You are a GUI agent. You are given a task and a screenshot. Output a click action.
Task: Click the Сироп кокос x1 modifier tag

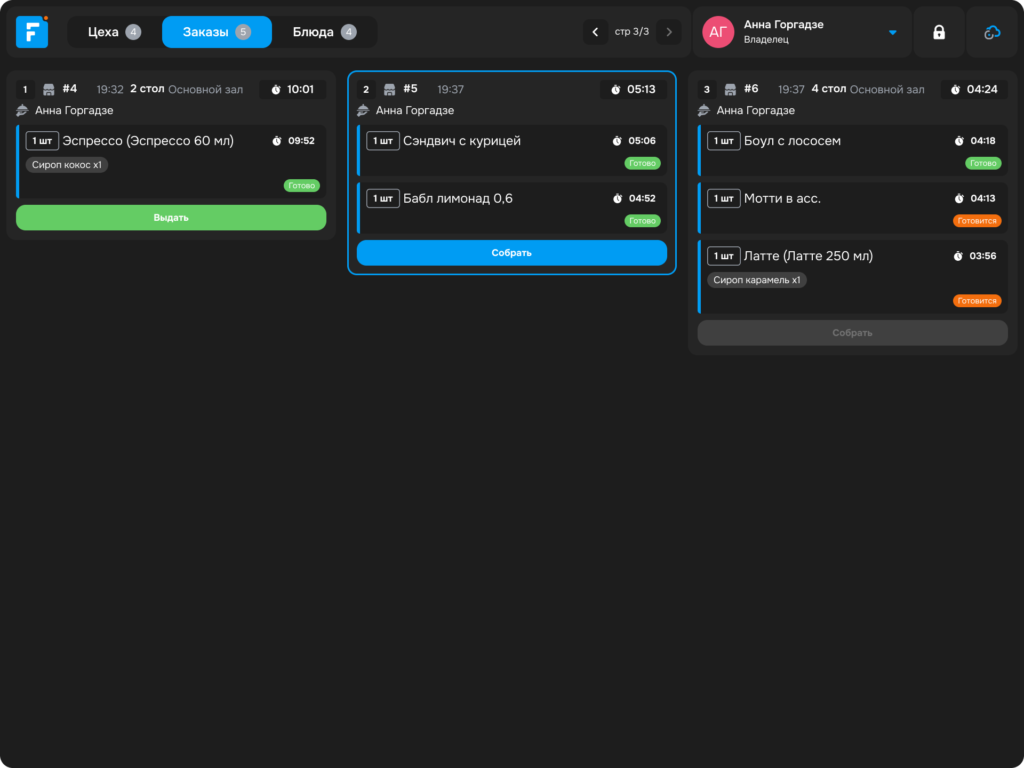pos(67,165)
